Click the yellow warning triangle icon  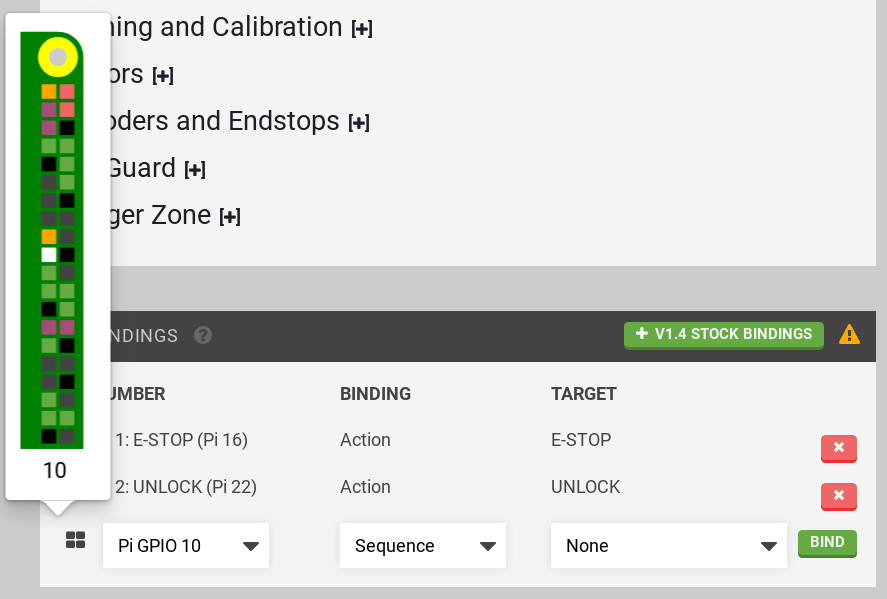[x=849, y=335]
